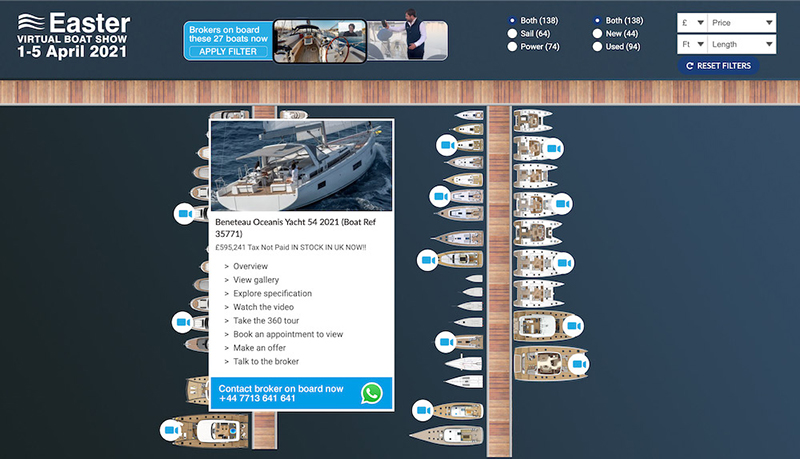Open the Ft length-unit dropdown
Screen dimensions: 800x459
[692, 44]
